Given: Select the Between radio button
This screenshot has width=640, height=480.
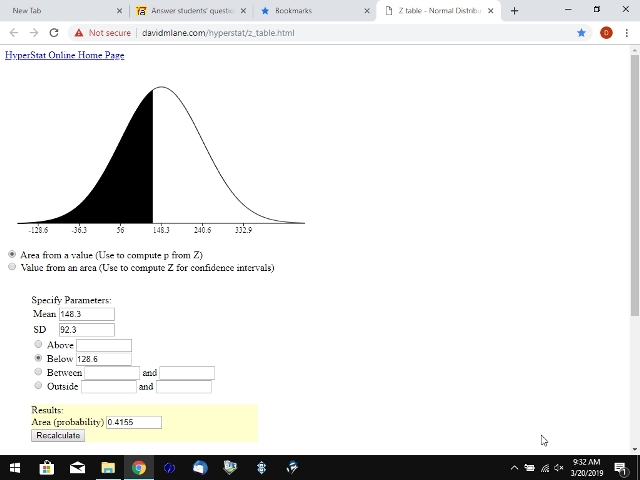Looking at the screenshot, I should [38, 371].
